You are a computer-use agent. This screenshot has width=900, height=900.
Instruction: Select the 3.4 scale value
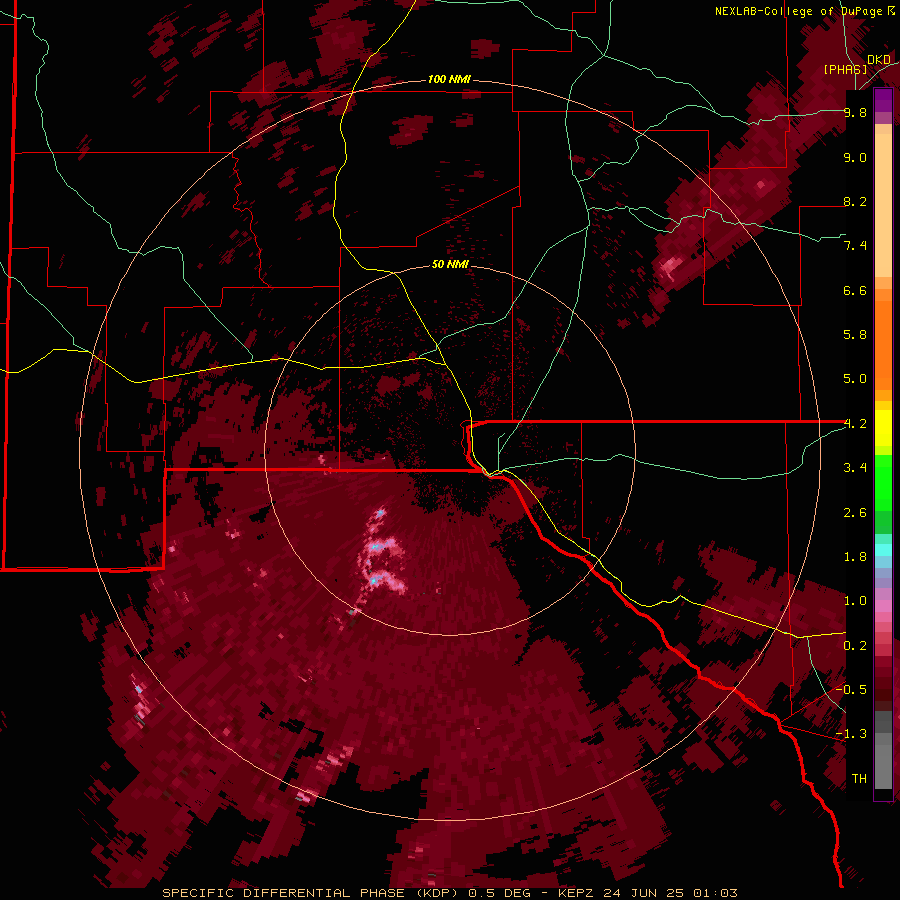855,468
